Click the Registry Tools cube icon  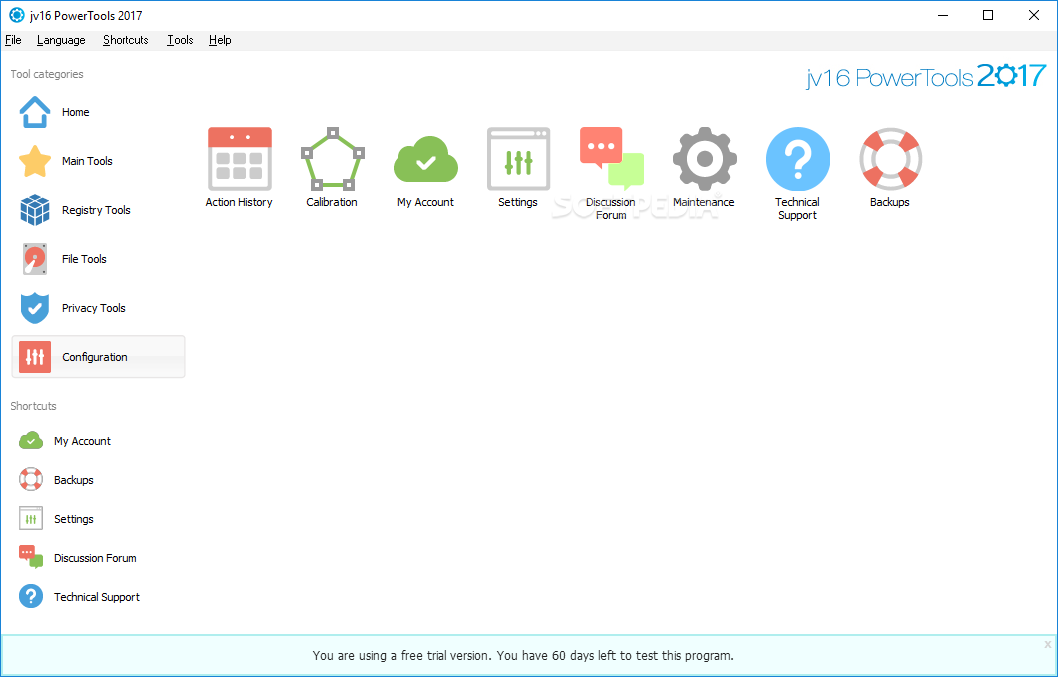coord(35,210)
